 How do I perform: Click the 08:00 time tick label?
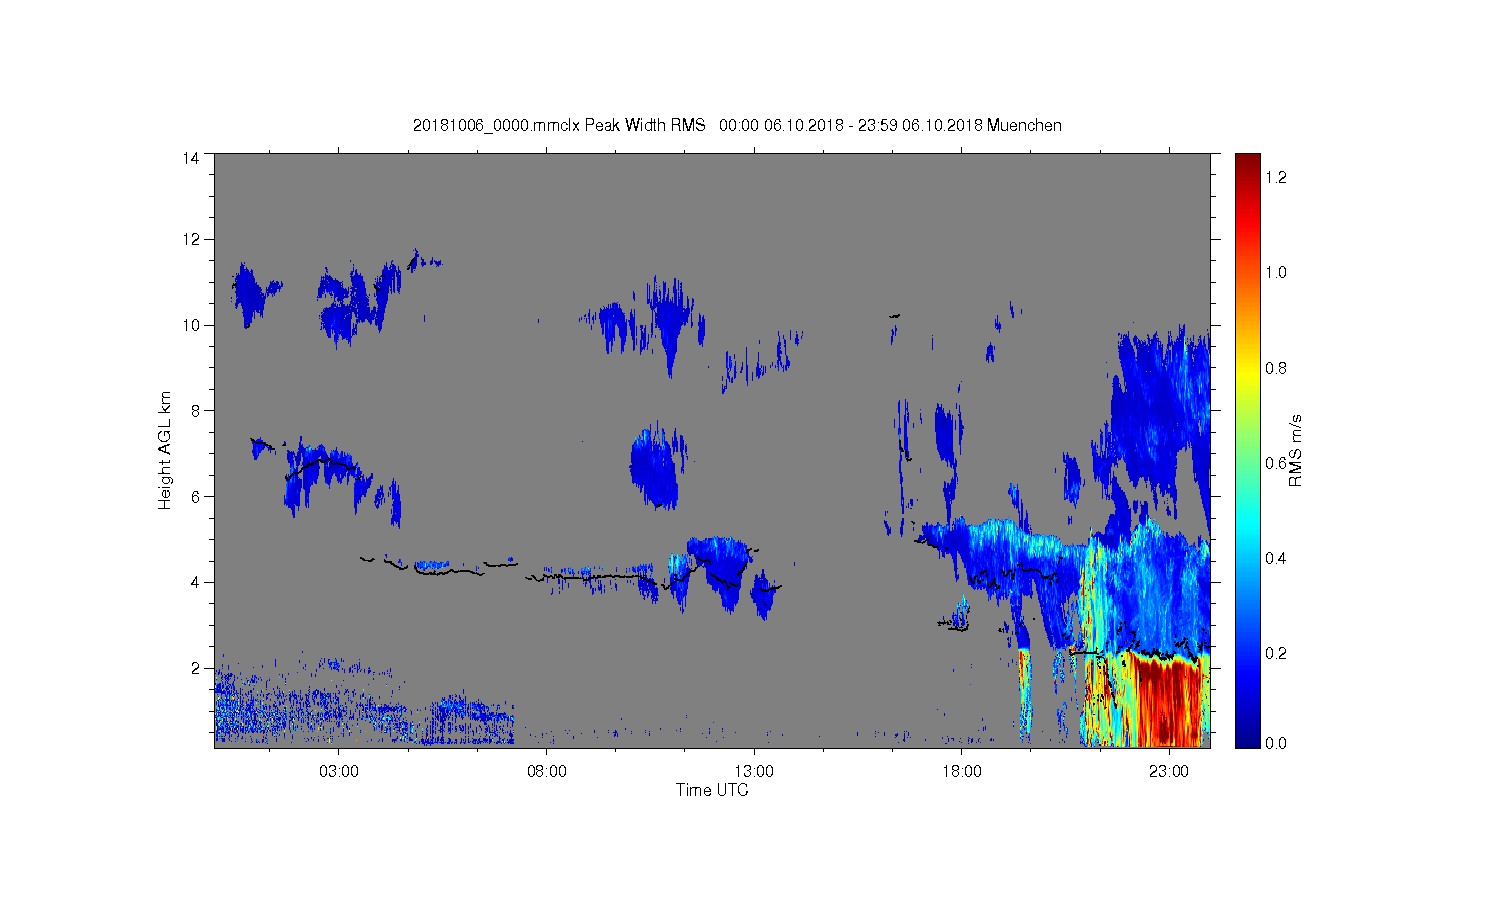(x=546, y=772)
